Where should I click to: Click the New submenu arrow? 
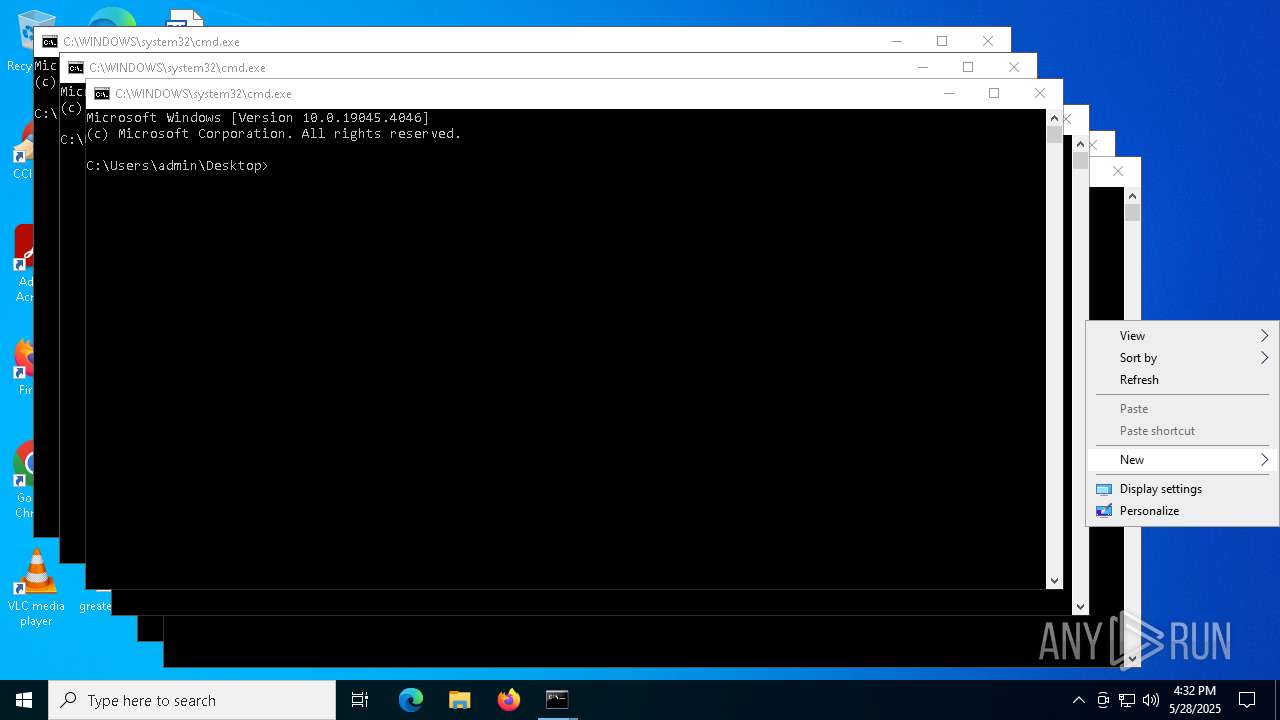point(1264,460)
